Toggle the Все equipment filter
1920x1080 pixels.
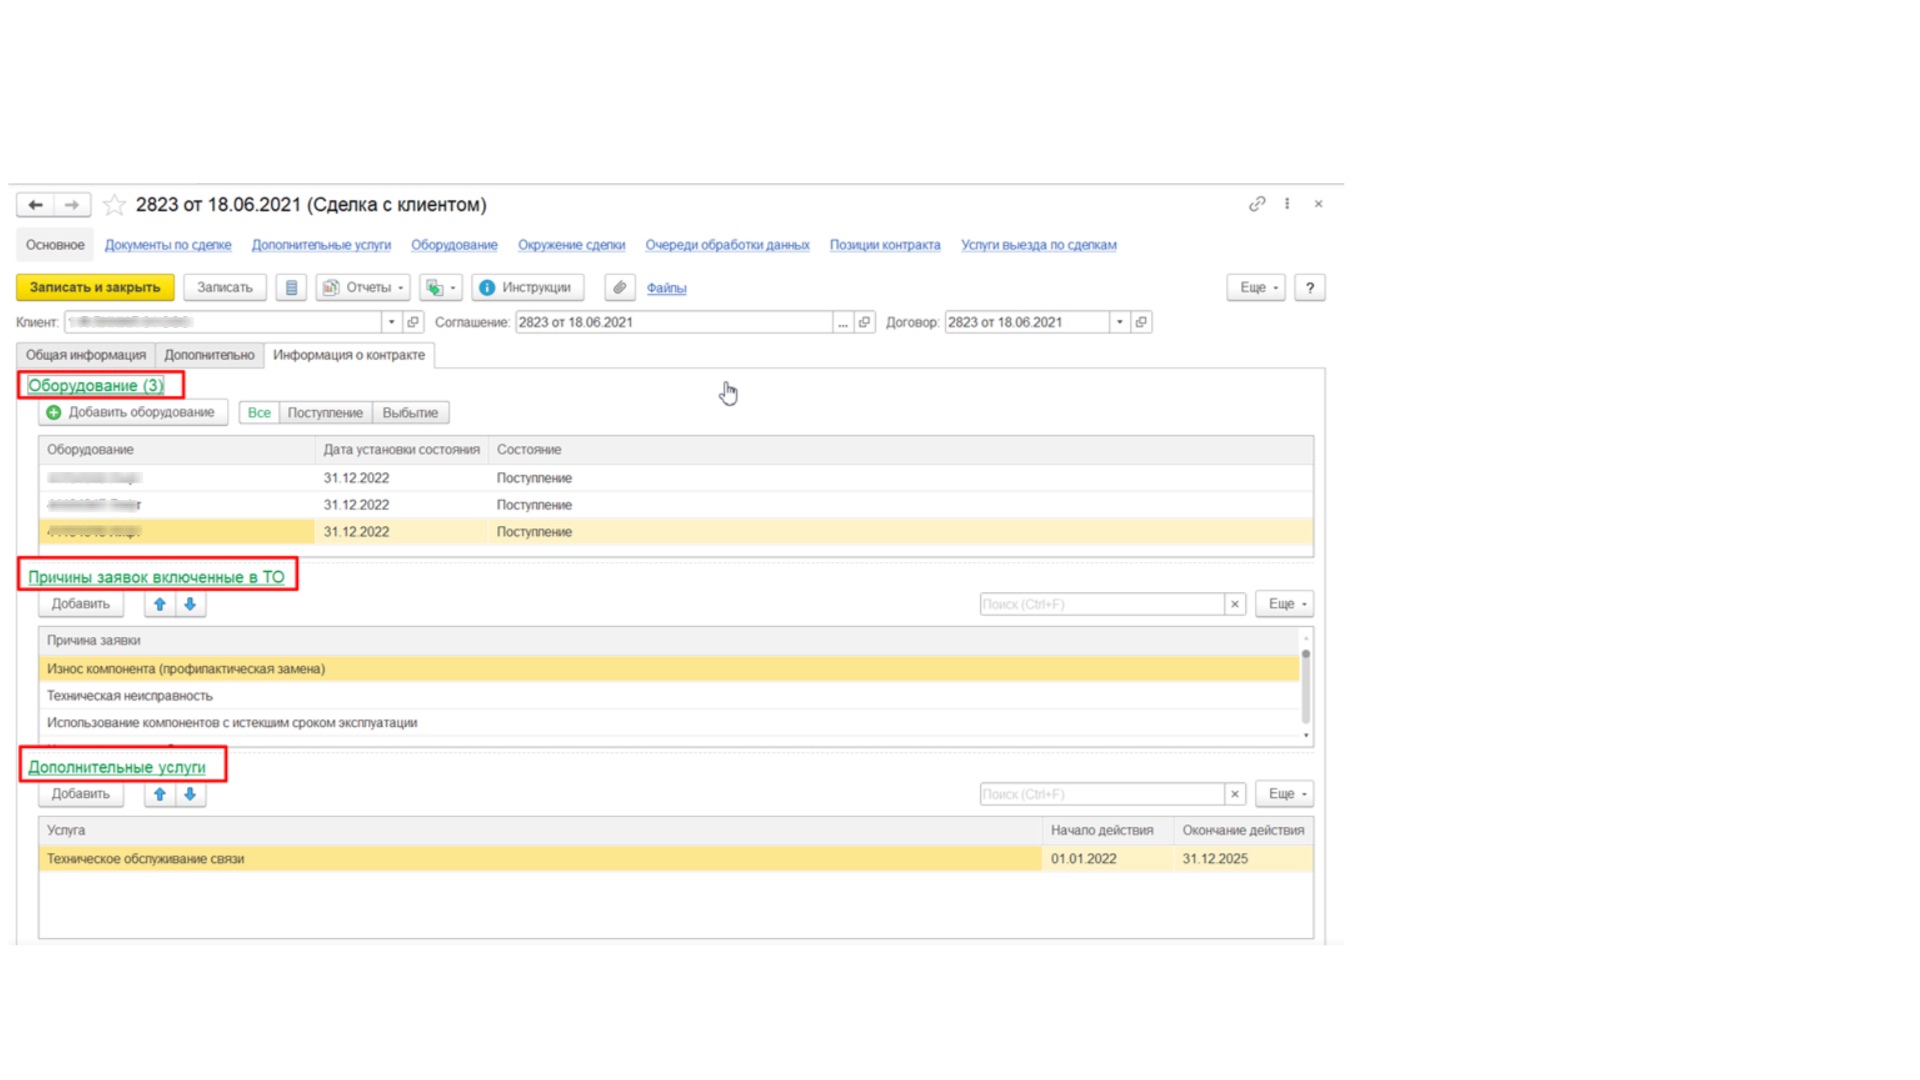(x=259, y=413)
